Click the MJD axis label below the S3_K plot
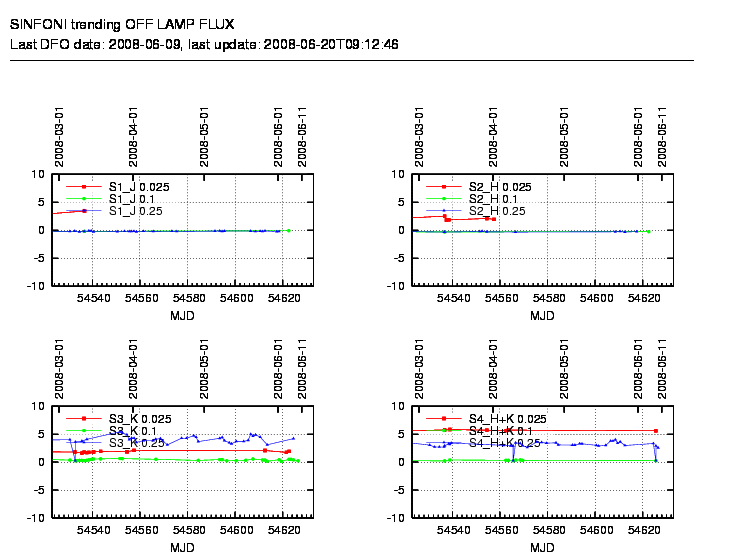 tap(182, 548)
